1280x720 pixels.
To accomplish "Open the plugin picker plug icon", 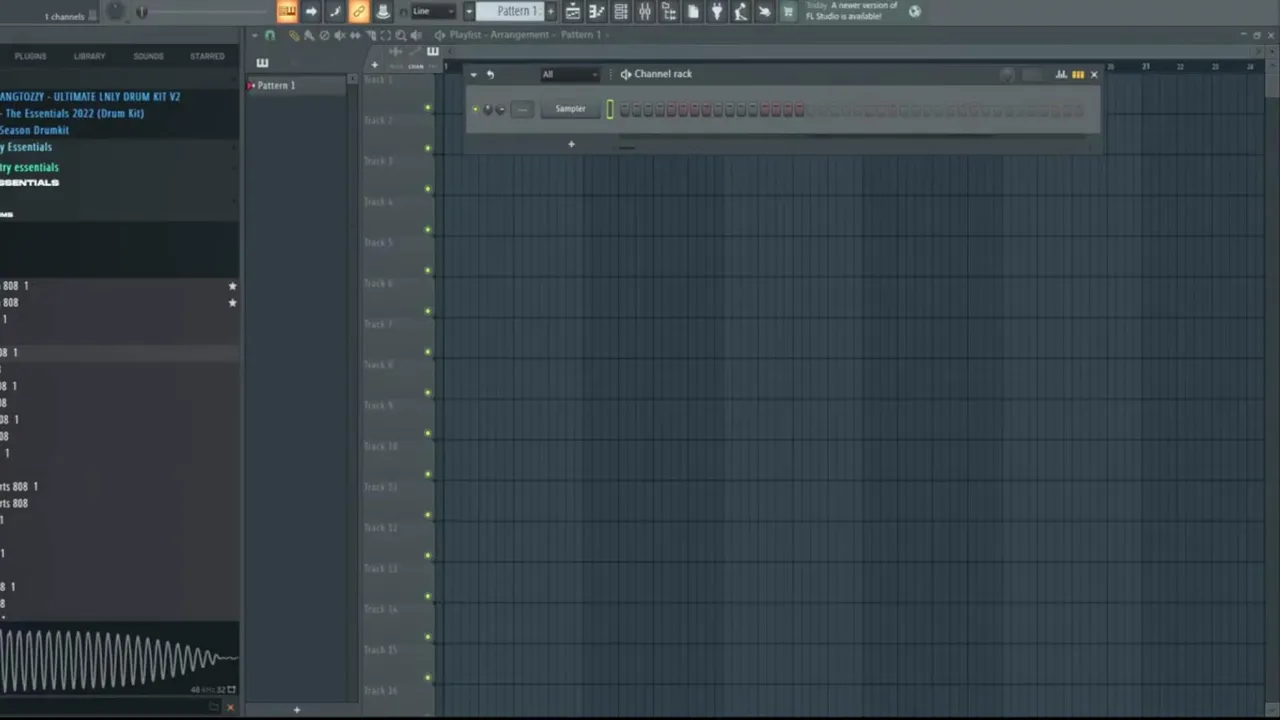I will click(x=717, y=11).
